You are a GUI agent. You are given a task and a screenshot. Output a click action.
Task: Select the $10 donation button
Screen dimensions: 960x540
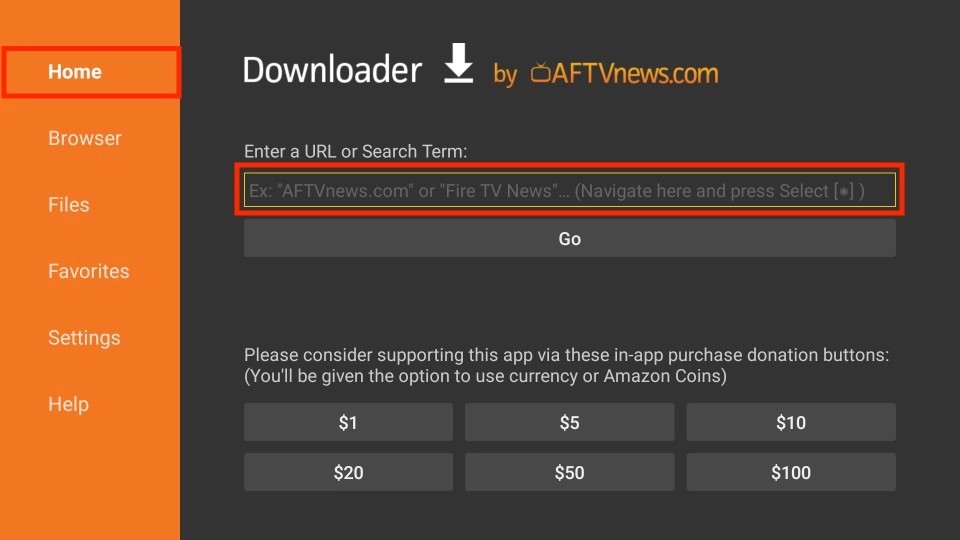point(791,422)
